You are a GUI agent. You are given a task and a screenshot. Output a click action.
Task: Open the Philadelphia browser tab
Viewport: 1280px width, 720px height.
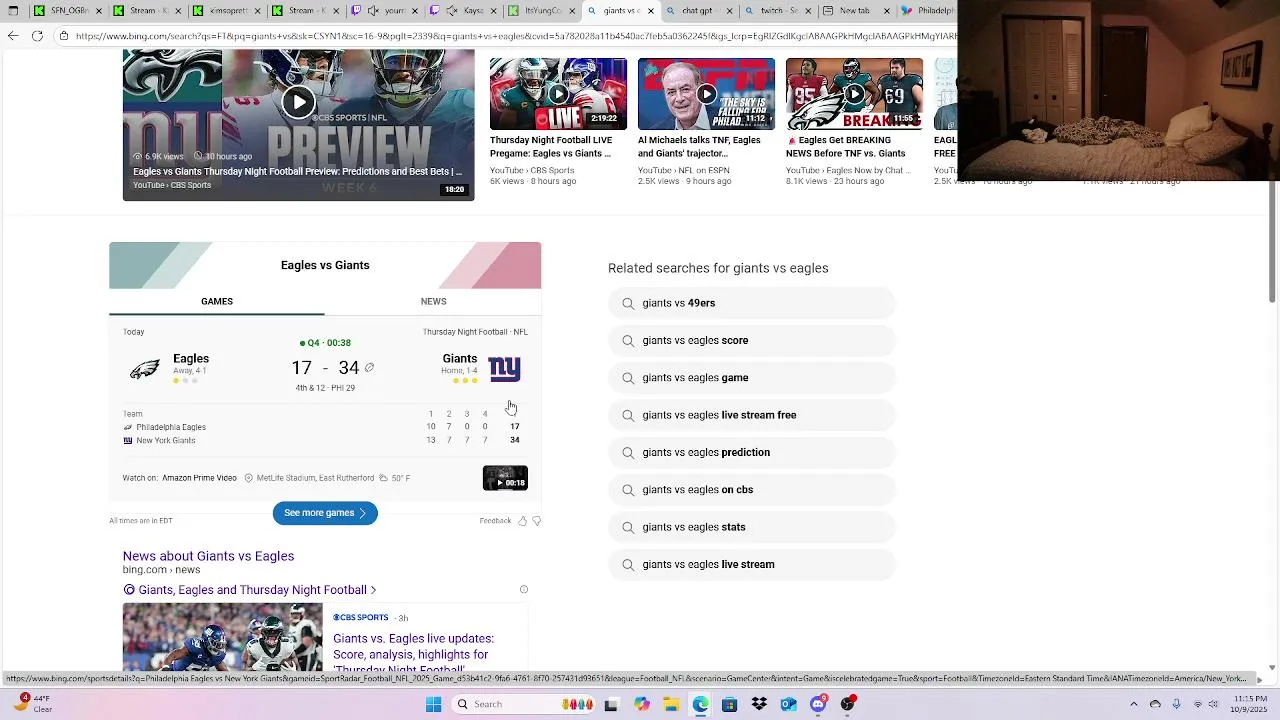pyautogui.click(x=929, y=11)
